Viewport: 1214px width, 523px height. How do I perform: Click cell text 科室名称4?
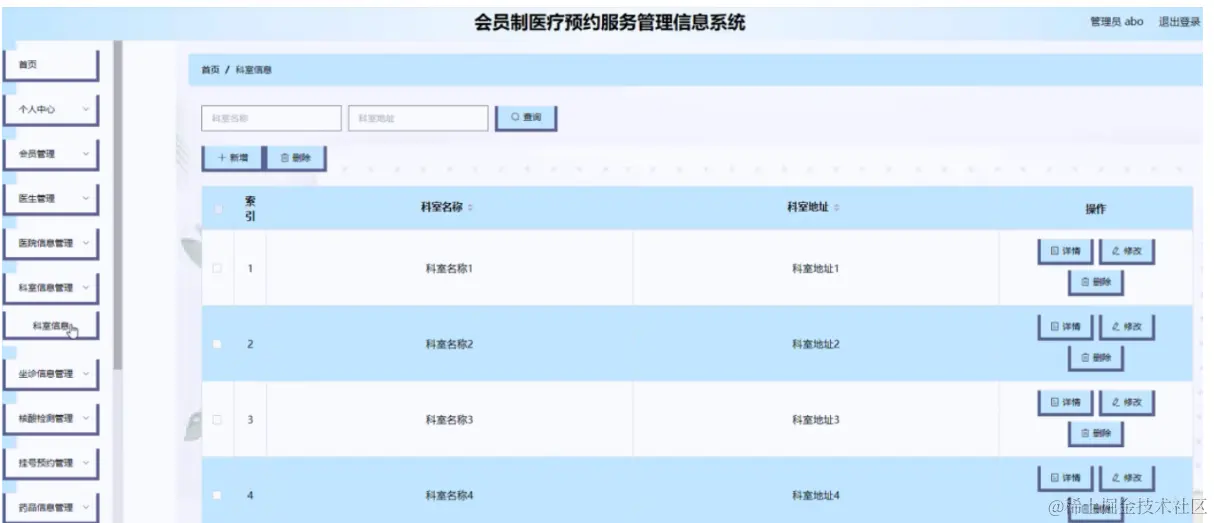pos(449,495)
